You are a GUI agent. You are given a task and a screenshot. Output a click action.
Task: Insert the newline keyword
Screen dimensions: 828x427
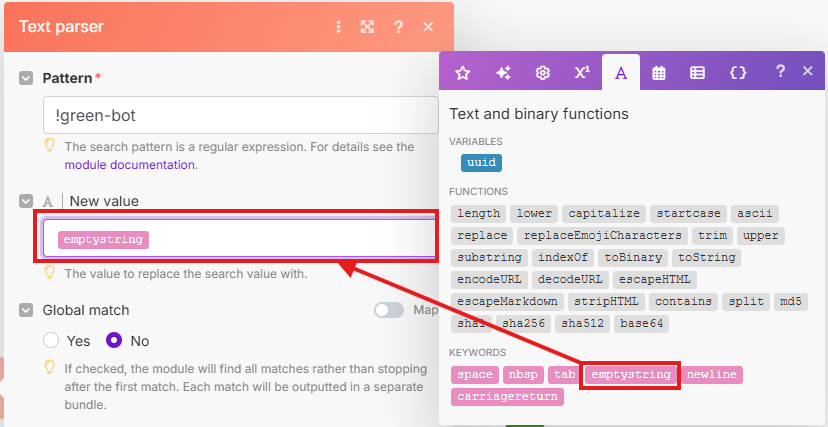(x=712, y=374)
